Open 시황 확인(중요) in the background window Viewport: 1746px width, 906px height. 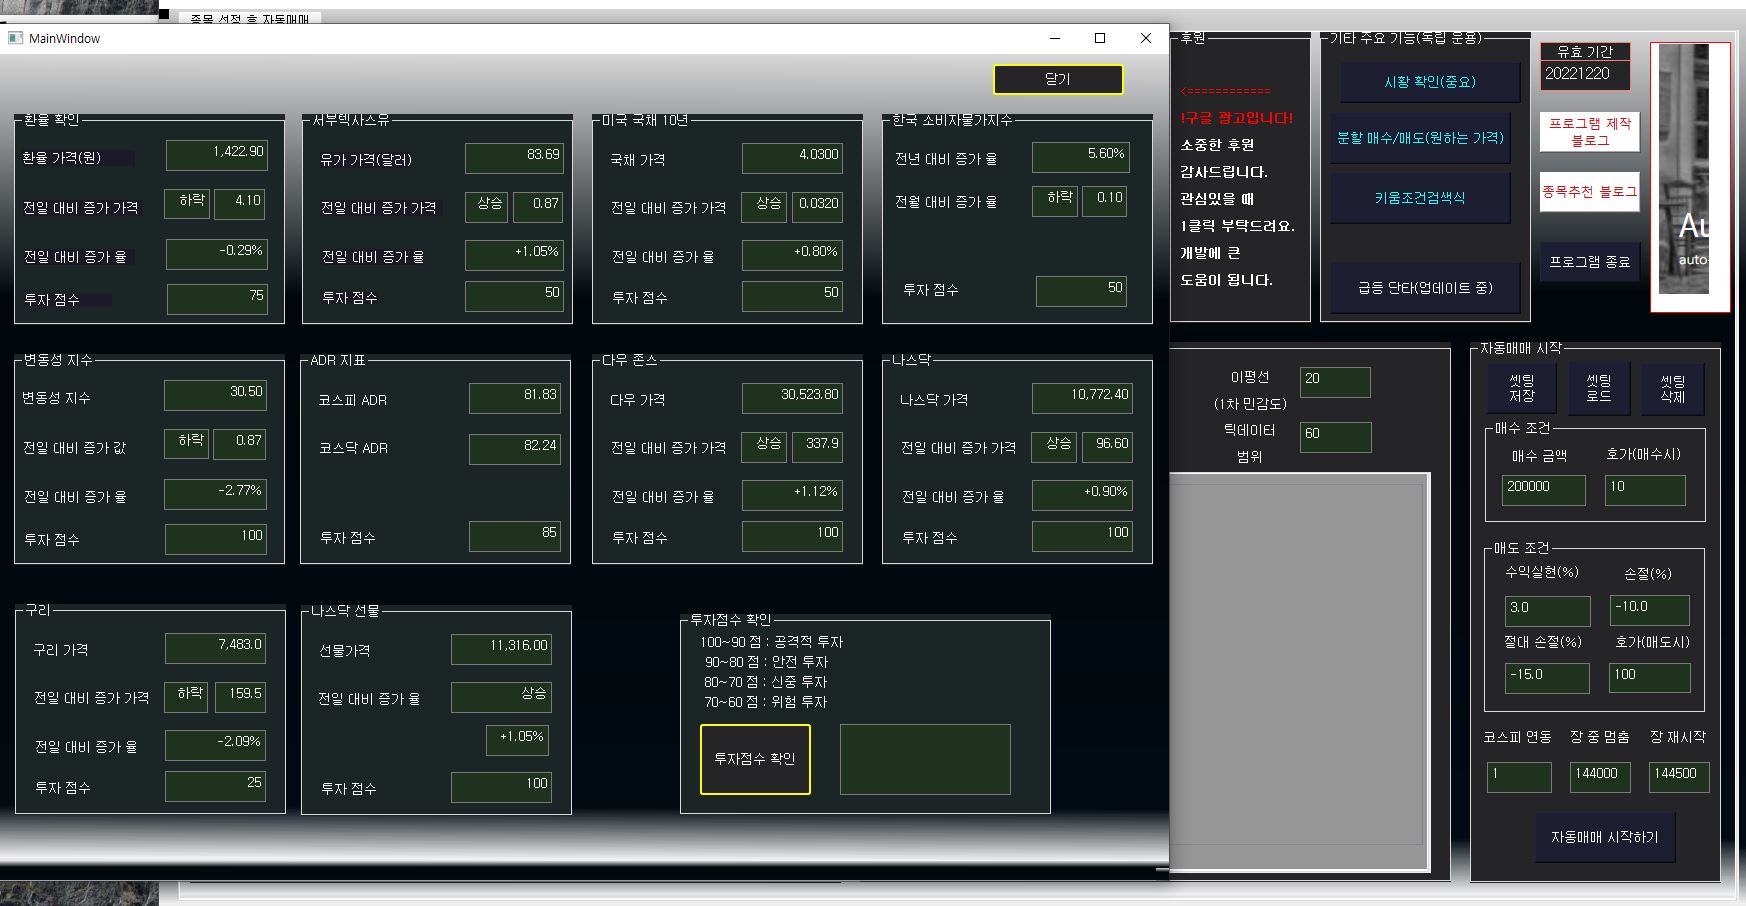coord(1430,82)
